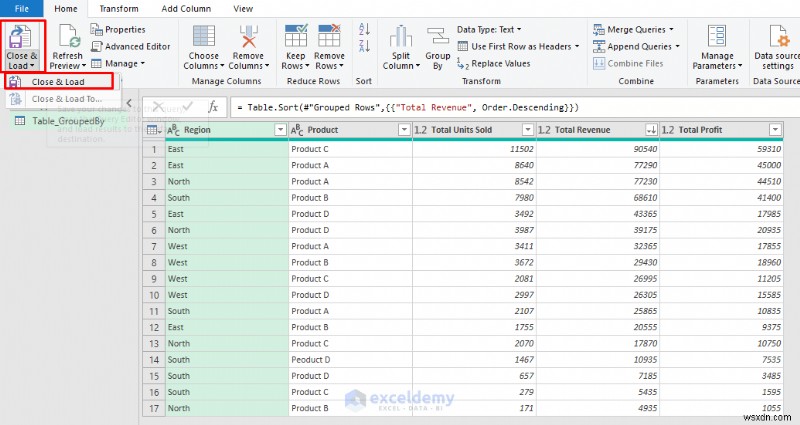The height and width of the screenshot is (425, 800).
Task: Click the Total Profit data type icon
Action: 668,130
